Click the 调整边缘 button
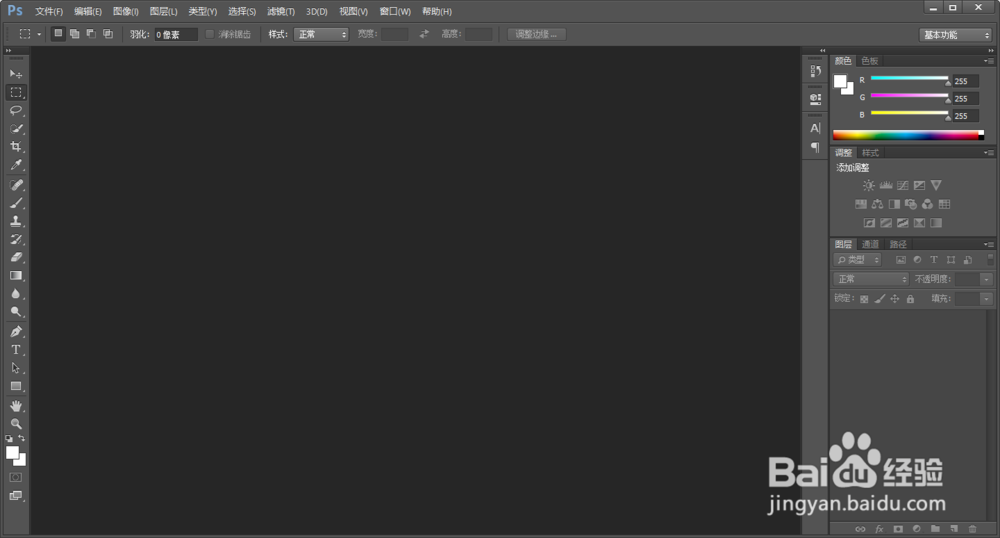The height and width of the screenshot is (538, 1000). click(x=536, y=34)
